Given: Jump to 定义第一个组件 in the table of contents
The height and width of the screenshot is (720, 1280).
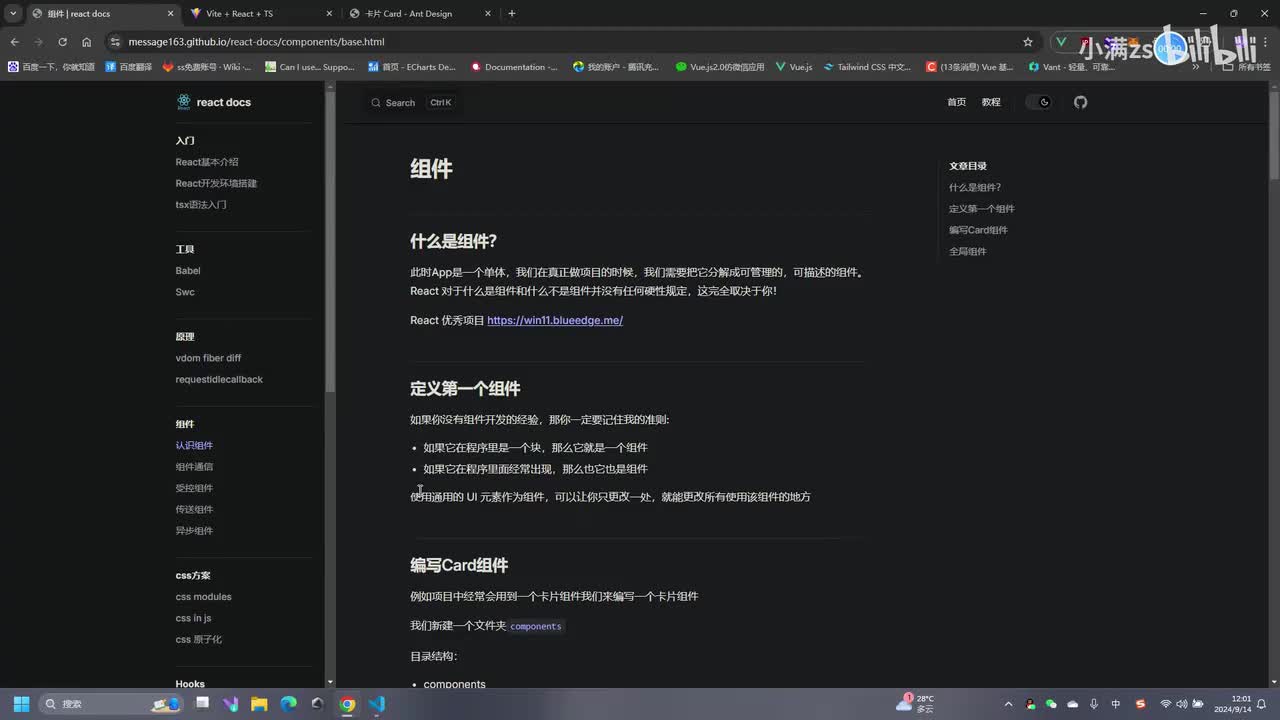Looking at the screenshot, I should [981, 209].
